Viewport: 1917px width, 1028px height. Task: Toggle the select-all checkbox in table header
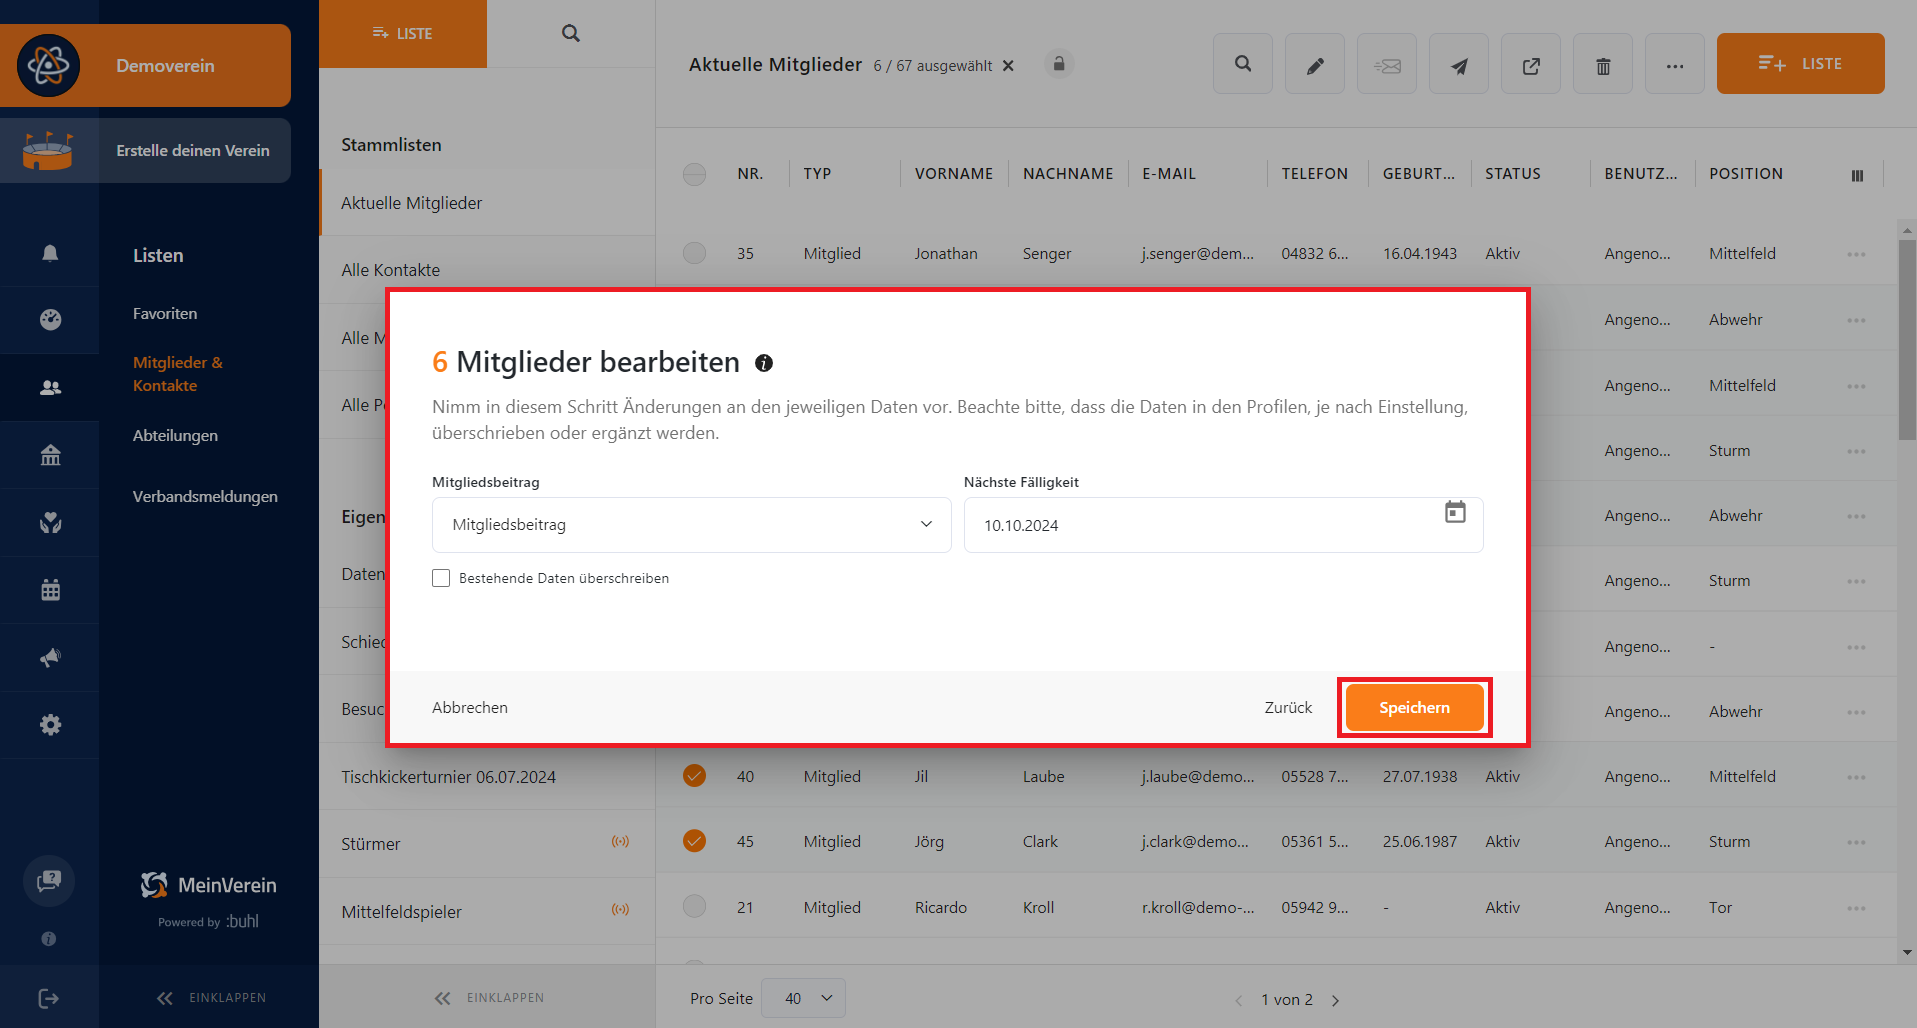pos(694,174)
